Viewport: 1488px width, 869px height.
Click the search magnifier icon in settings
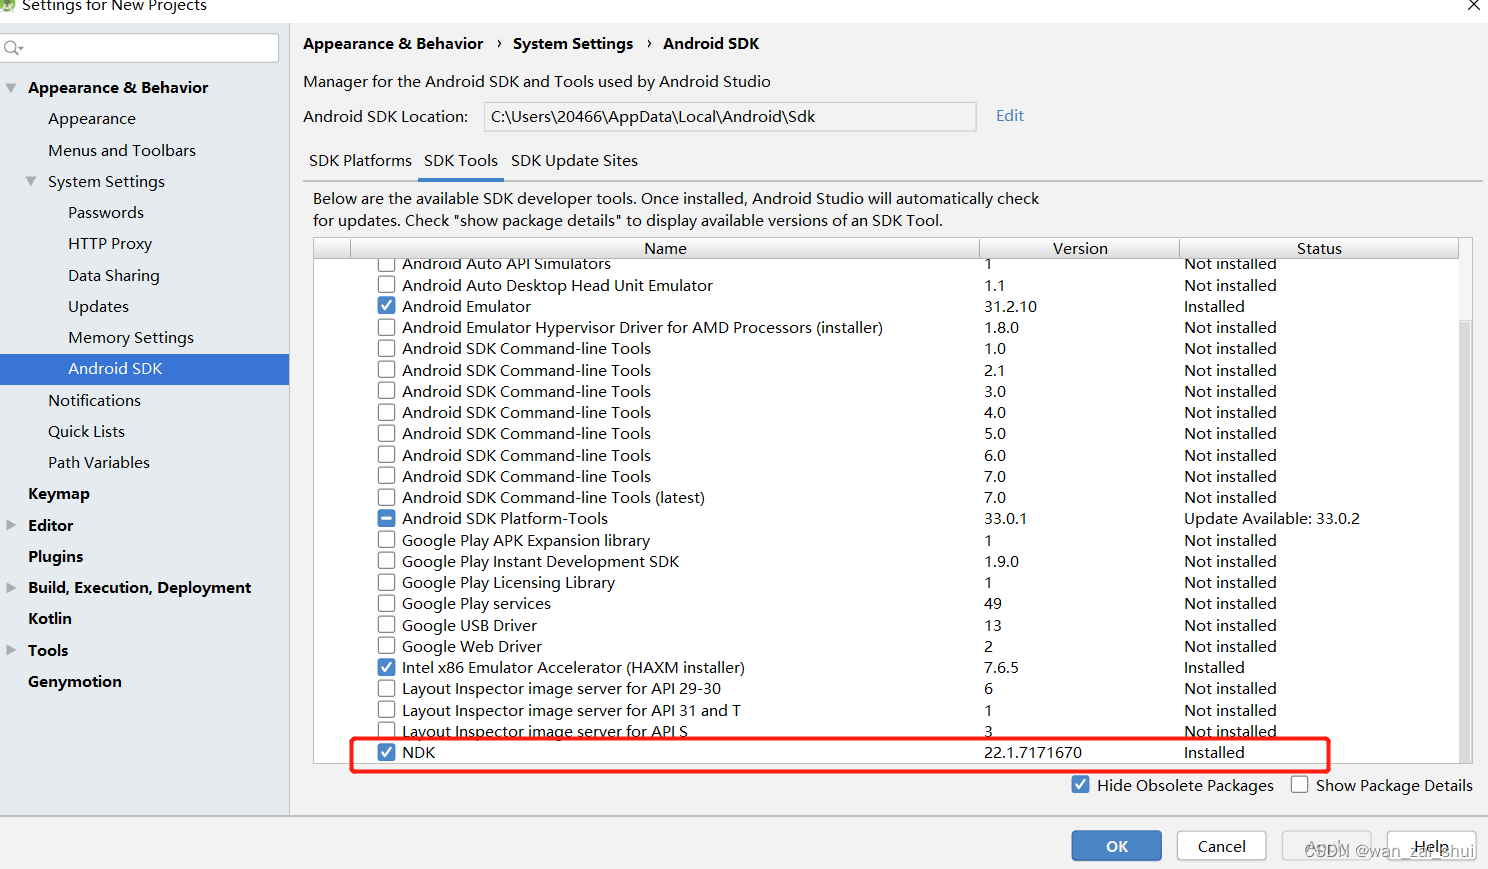[x=12, y=47]
